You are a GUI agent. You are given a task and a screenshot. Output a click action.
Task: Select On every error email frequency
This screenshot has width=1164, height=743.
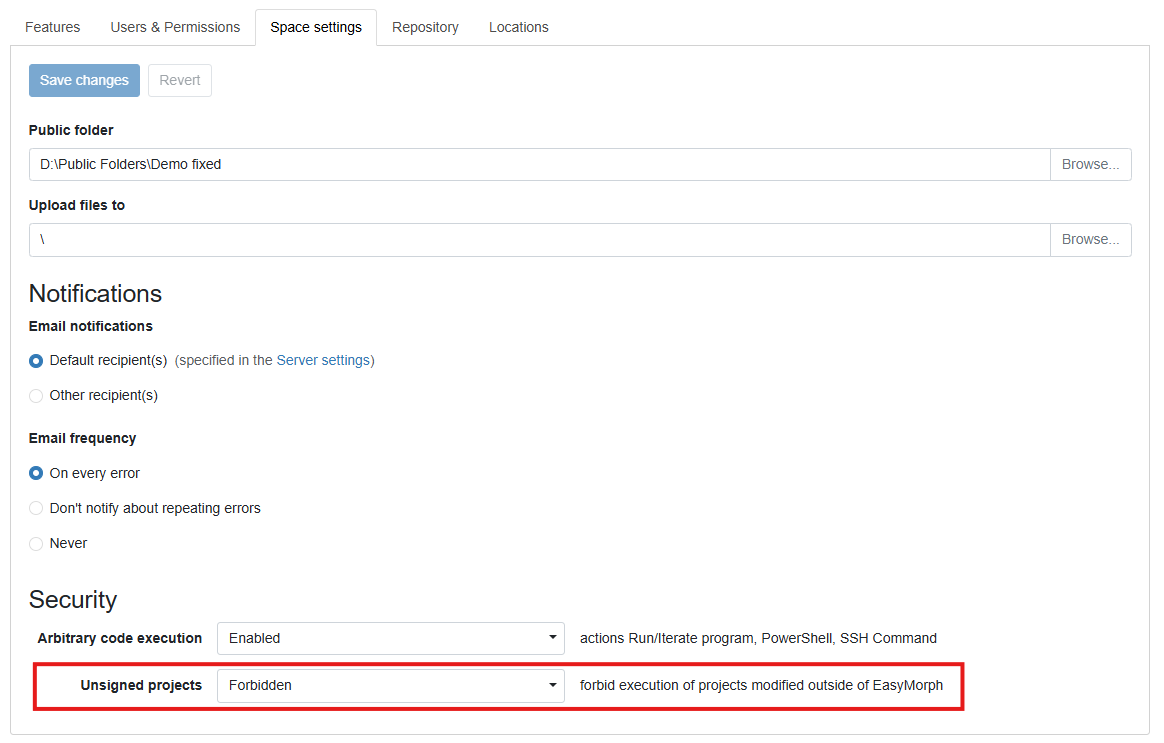click(37, 474)
